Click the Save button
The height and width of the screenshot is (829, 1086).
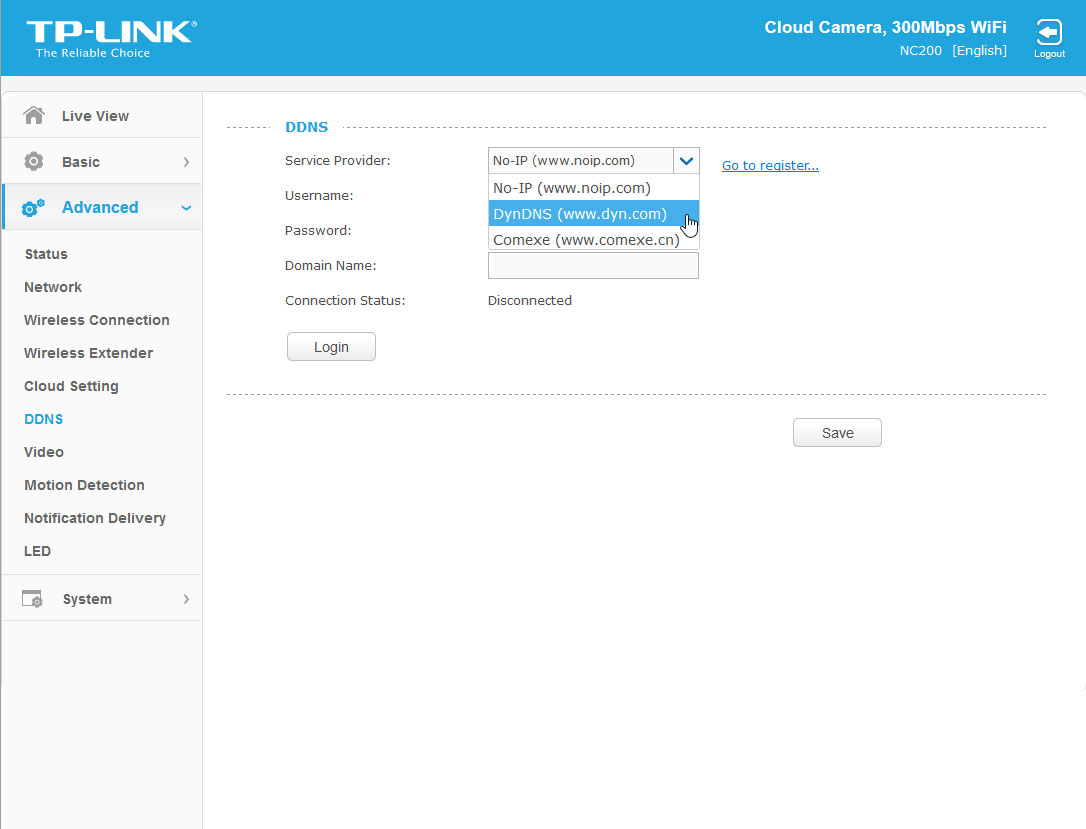click(837, 433)
